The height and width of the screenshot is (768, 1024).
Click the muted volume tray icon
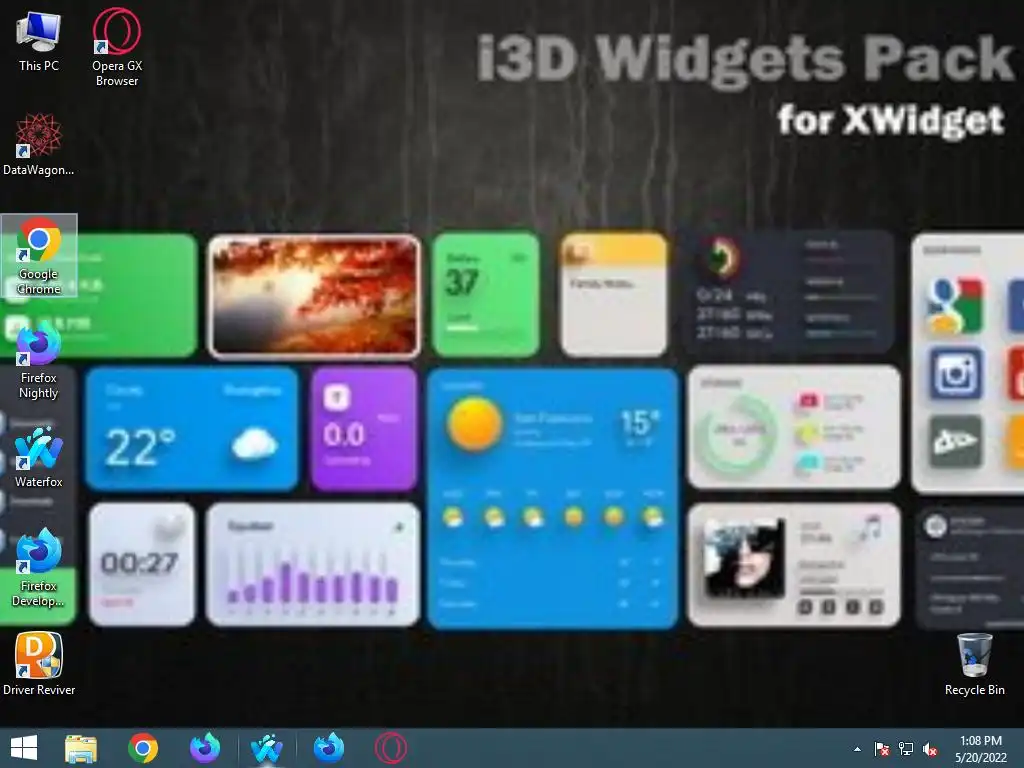point(930,749)
